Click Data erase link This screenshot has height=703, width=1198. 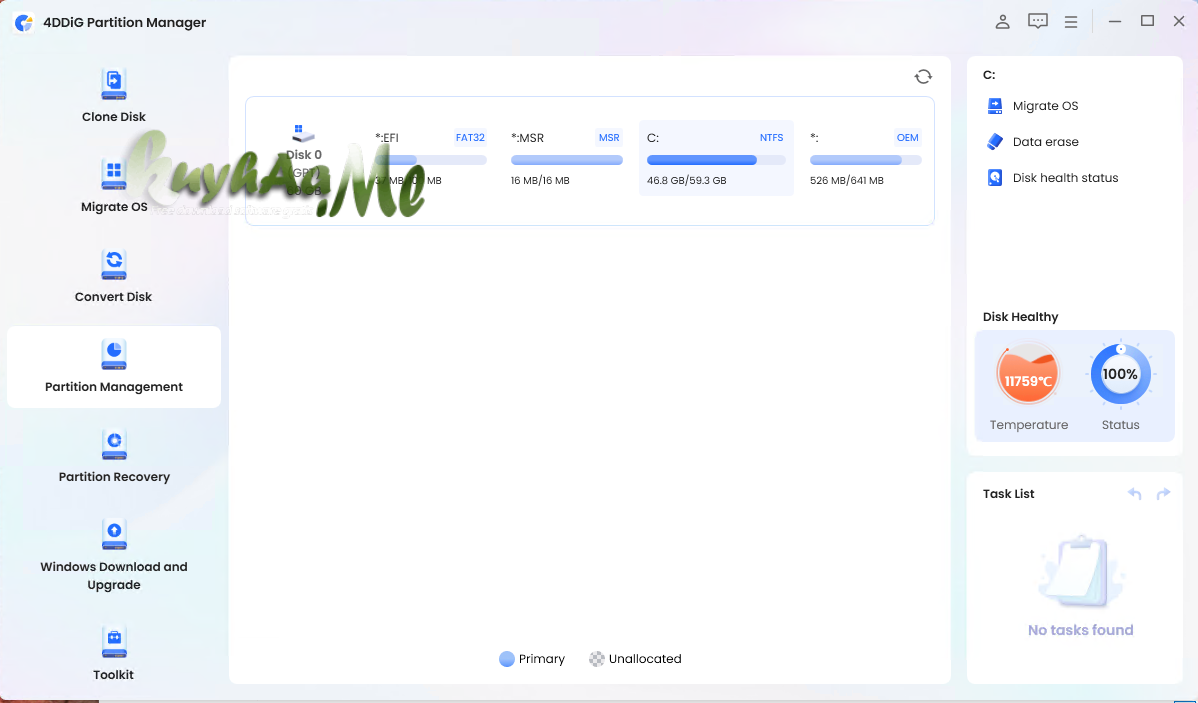click(1045, 142)
